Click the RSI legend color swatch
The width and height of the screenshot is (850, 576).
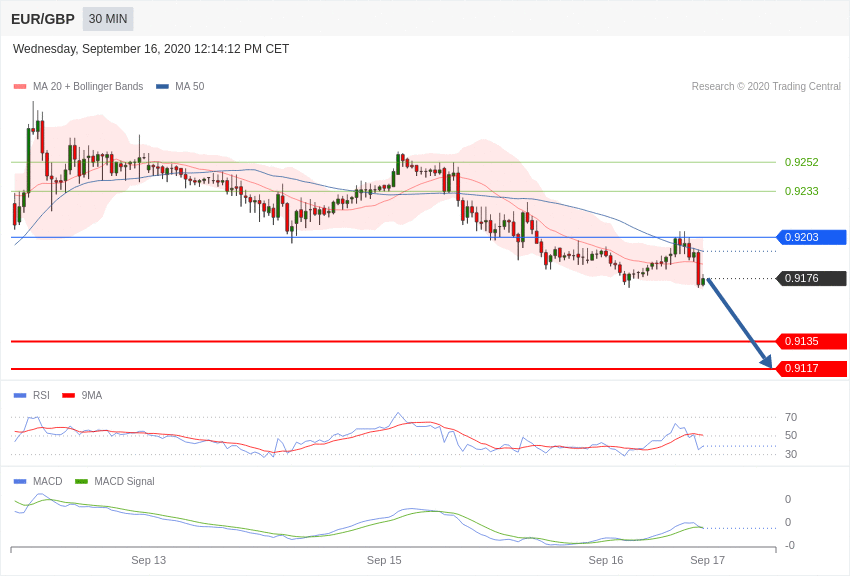point(20,396)
